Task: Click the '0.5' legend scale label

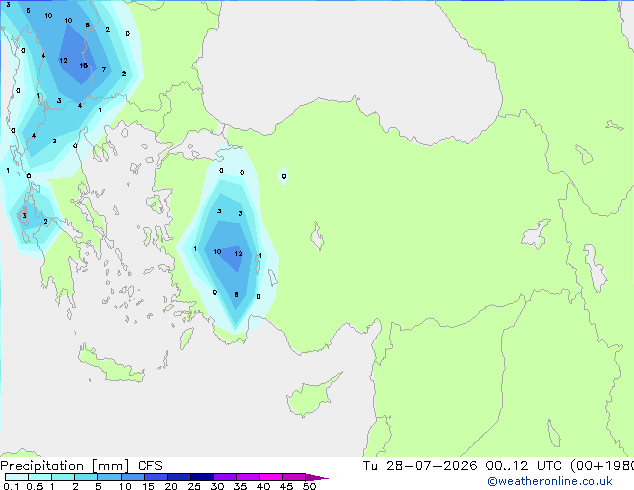Action: 35,486
